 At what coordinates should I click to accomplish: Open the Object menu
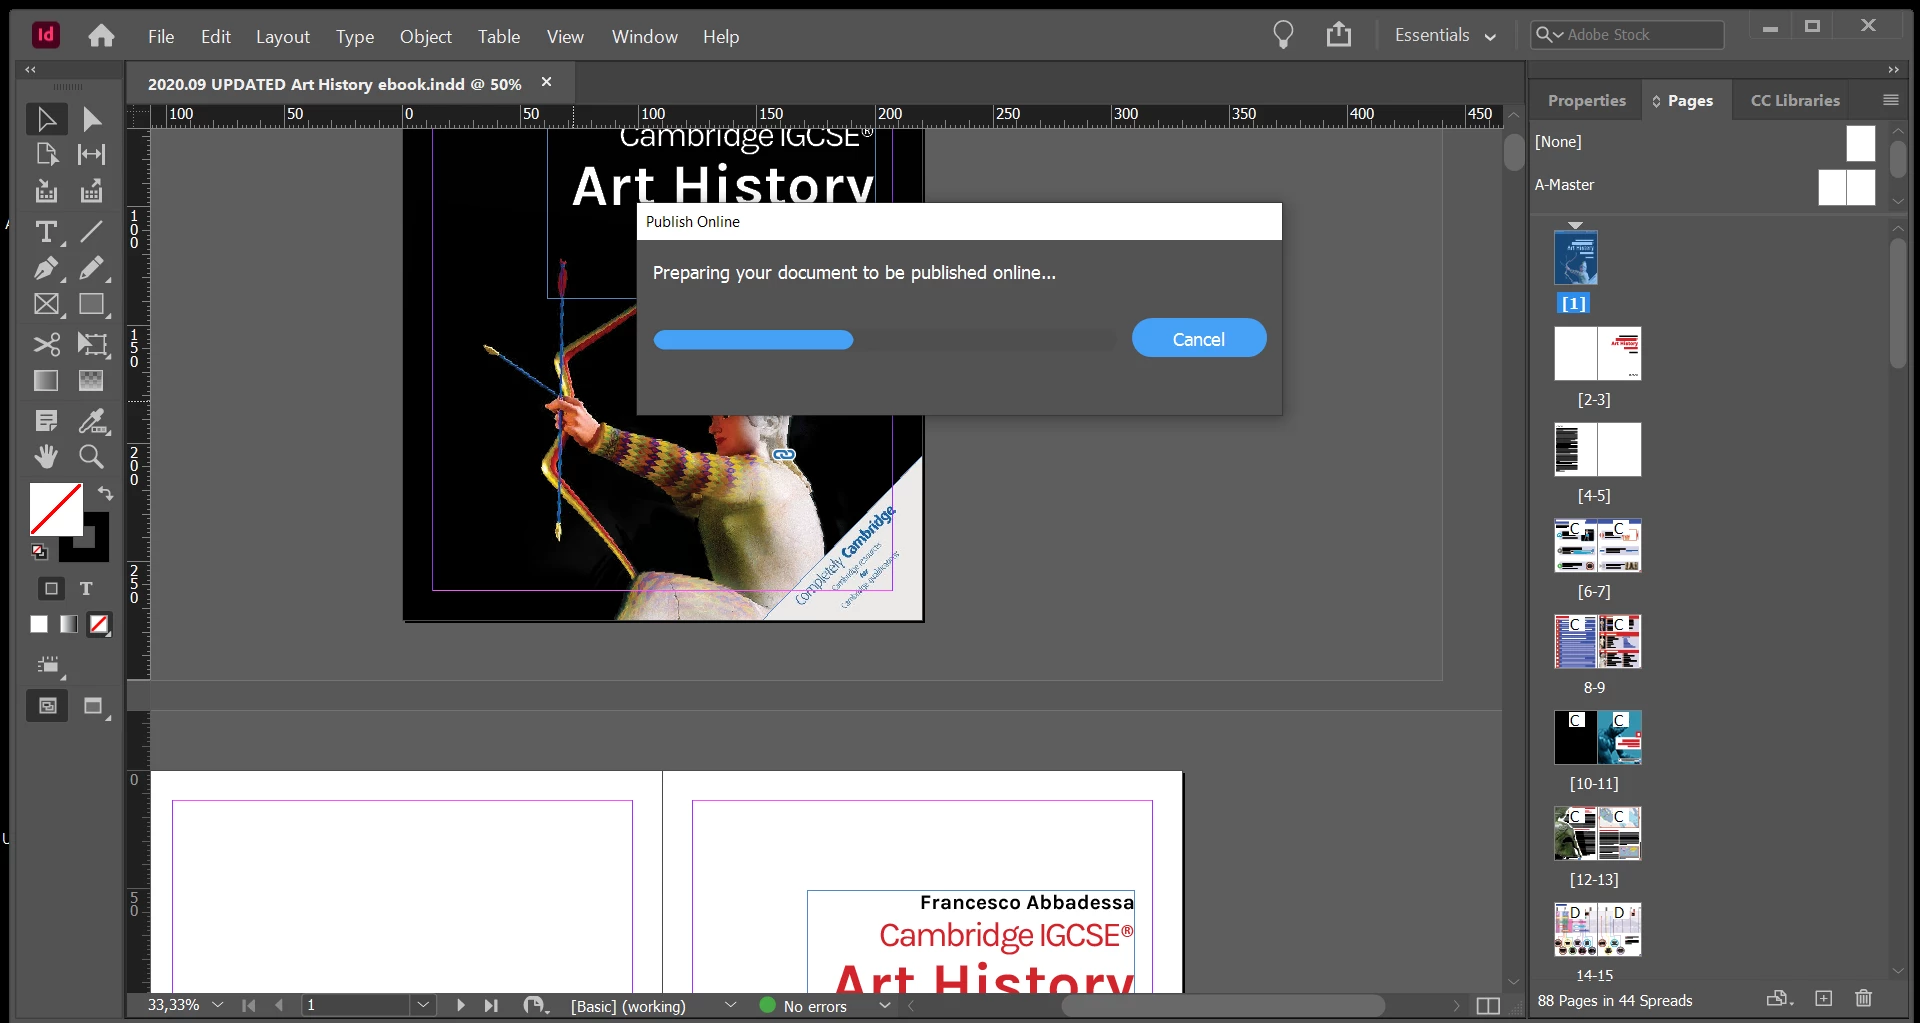pyautogui.click(x=426, y=36)
